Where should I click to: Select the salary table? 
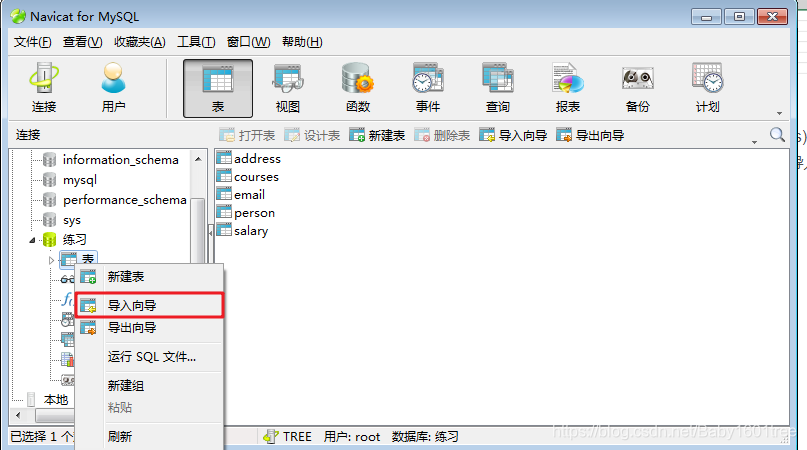(242, 231)
